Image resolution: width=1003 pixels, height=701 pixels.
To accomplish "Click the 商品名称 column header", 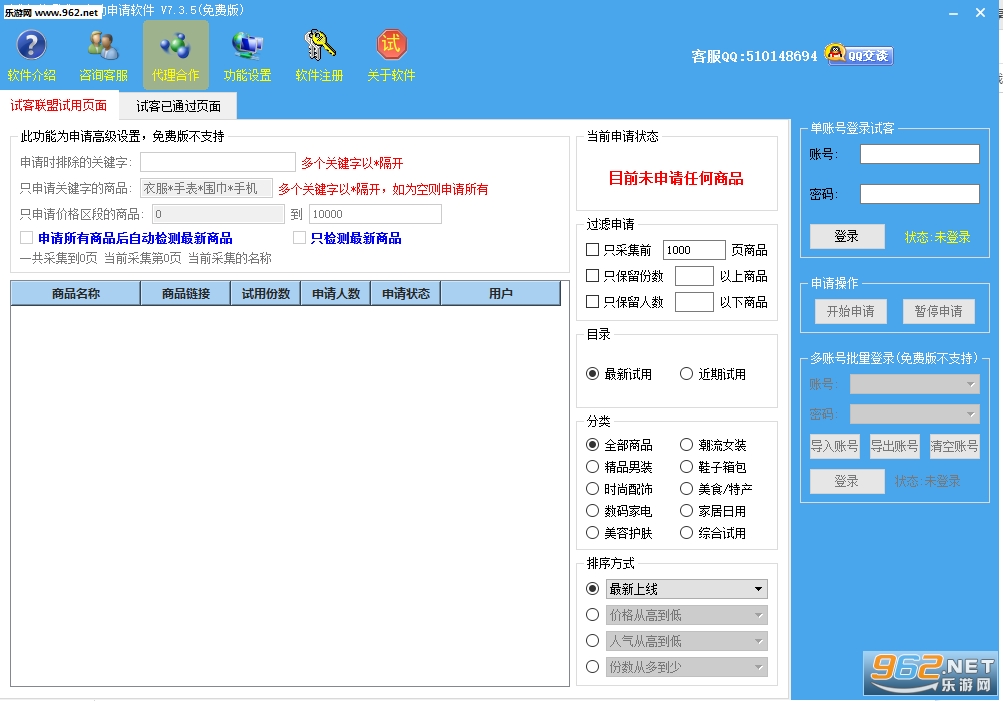I will coord(75,294).
